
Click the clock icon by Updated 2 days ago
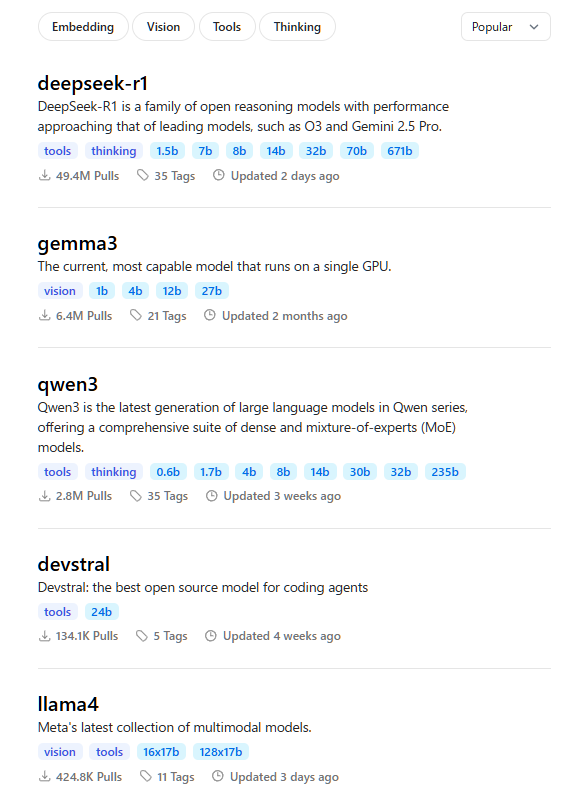[x=219, y=175]
